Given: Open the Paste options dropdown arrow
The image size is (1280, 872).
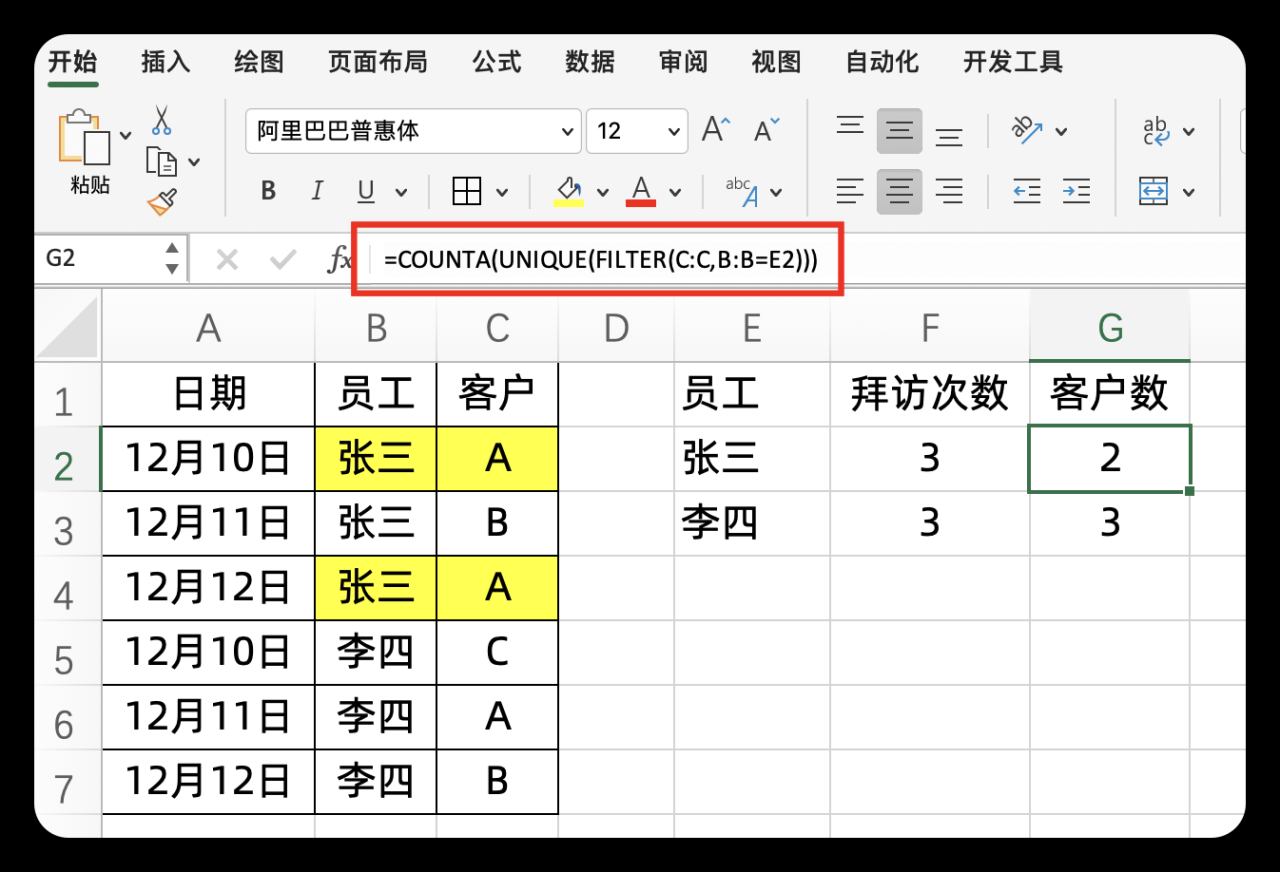Looking at the screenshot, I should [x=125, y=134].
